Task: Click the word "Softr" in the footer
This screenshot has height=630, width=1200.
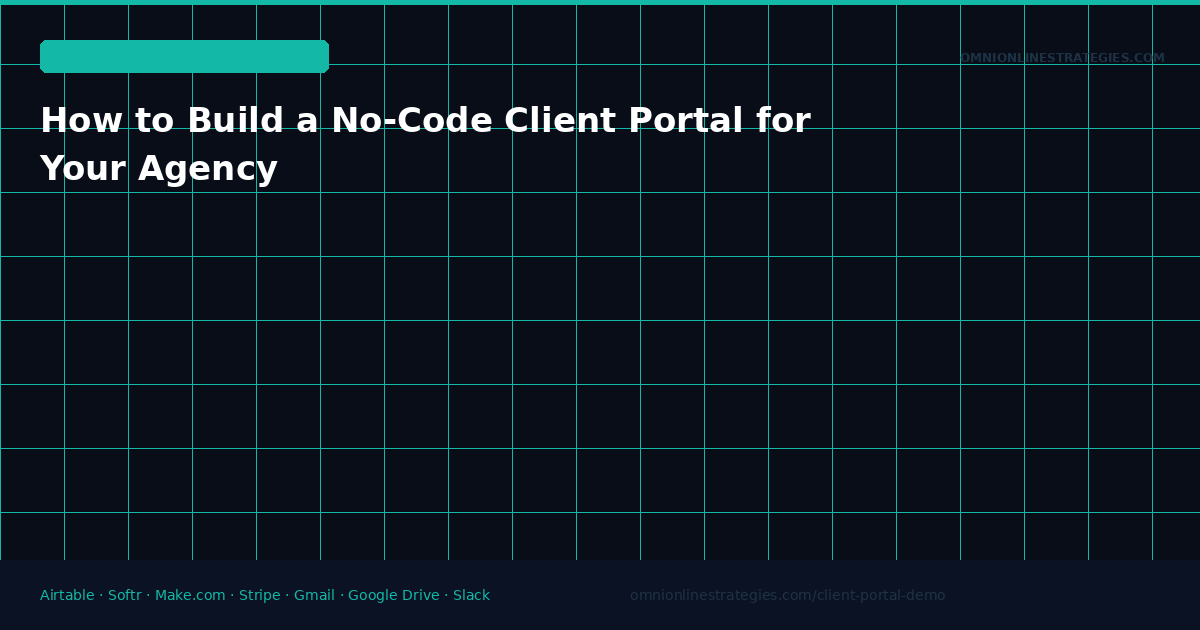Action: coord(125,596)
